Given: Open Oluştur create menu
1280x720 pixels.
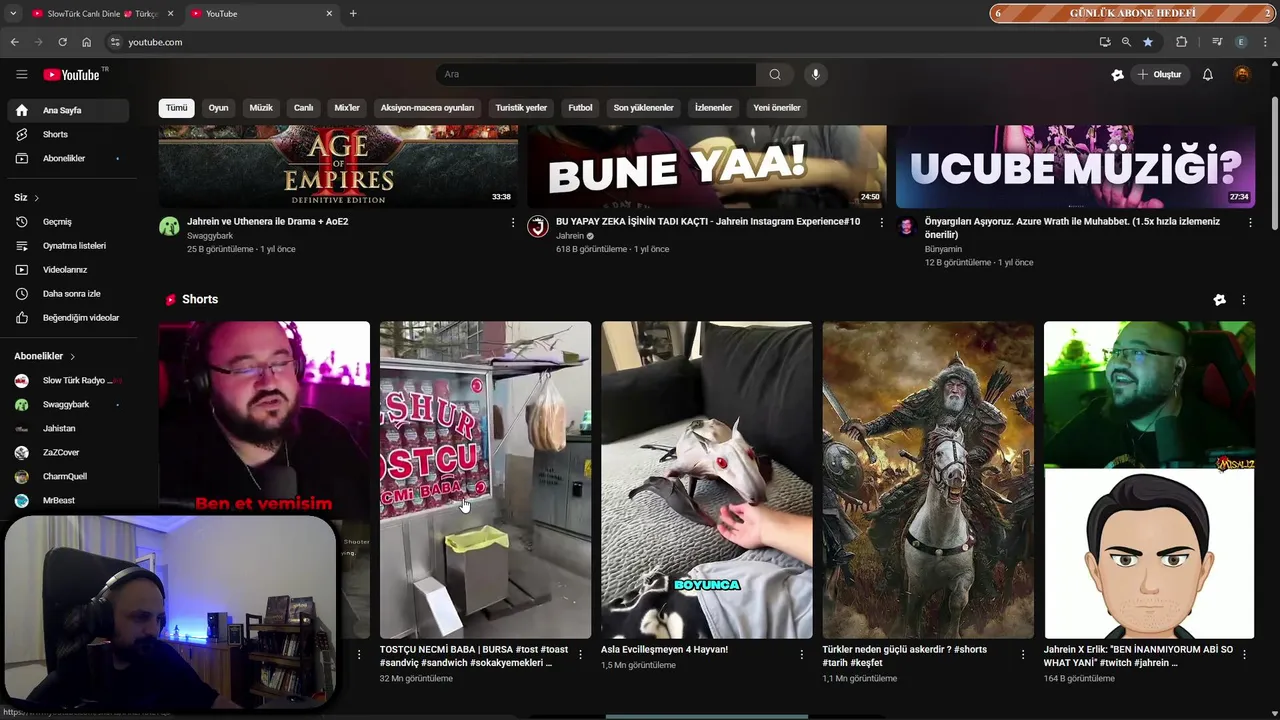Looking at the screenshot, I should (x=1159, y=74).
